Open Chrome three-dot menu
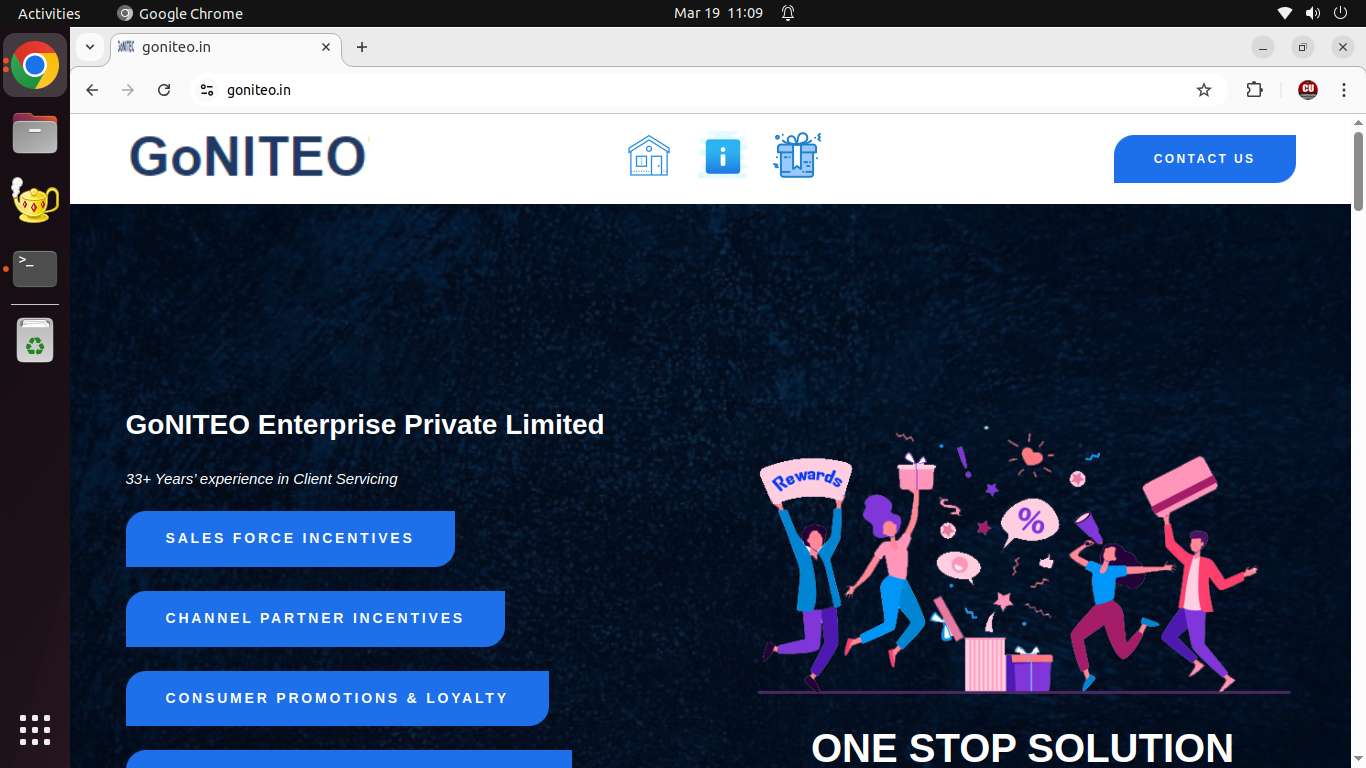Screen dimensions: 1366x768 [x=1344, y=90]
